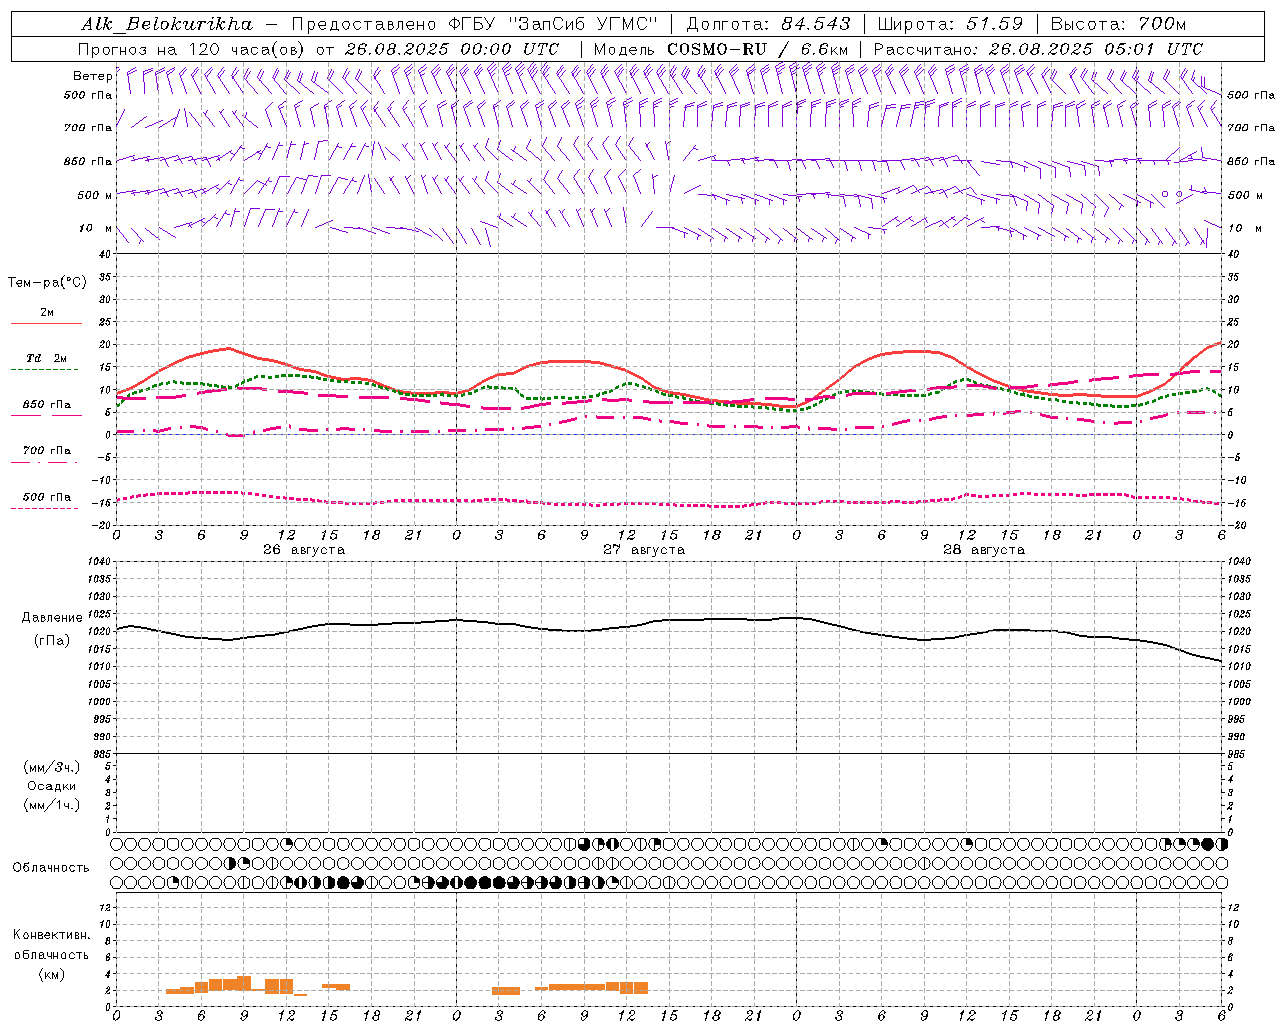Click the dashed line sample under Td 2м

[x=44, y=370]
